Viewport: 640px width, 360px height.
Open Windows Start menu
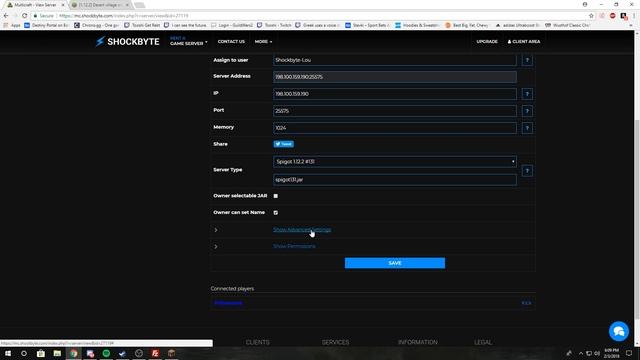tap(8, 353)
